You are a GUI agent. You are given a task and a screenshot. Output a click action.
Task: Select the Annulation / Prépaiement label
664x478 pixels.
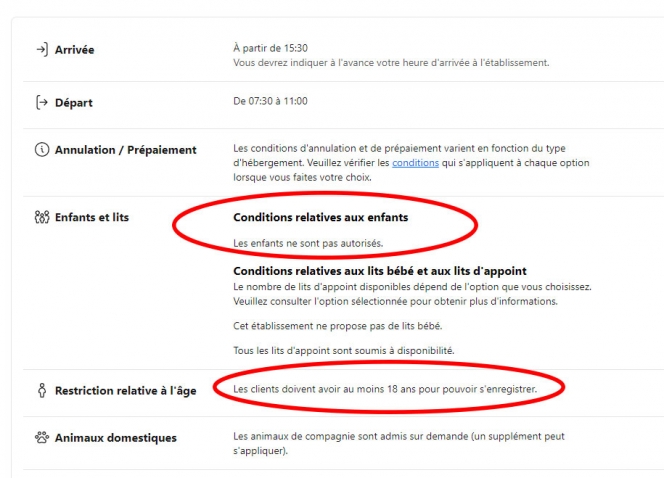coord(125,150)
